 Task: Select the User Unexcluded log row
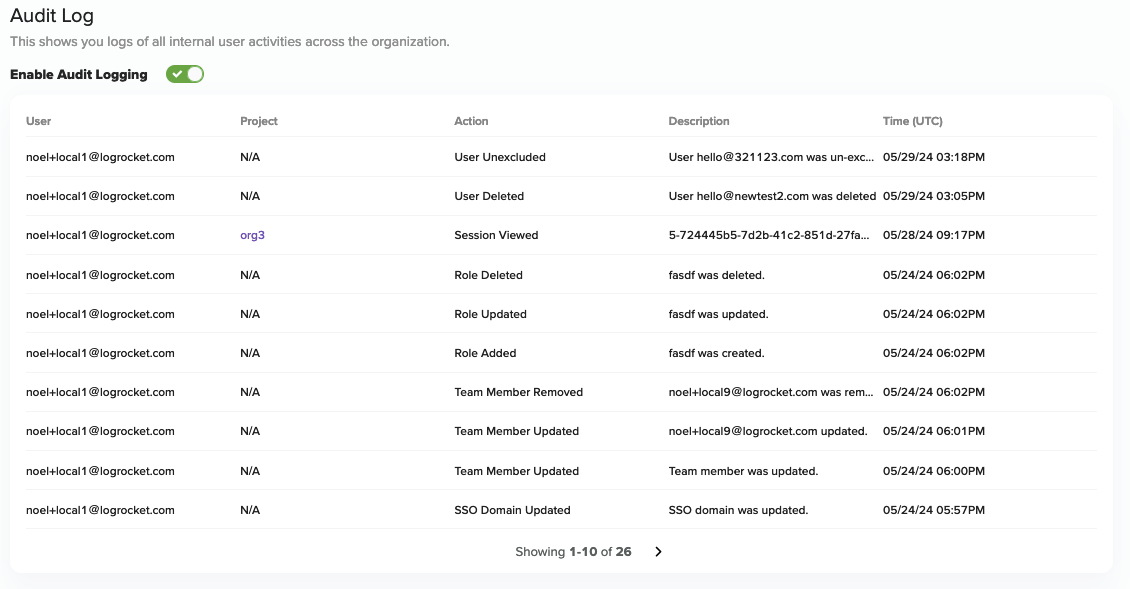point(561,157)
